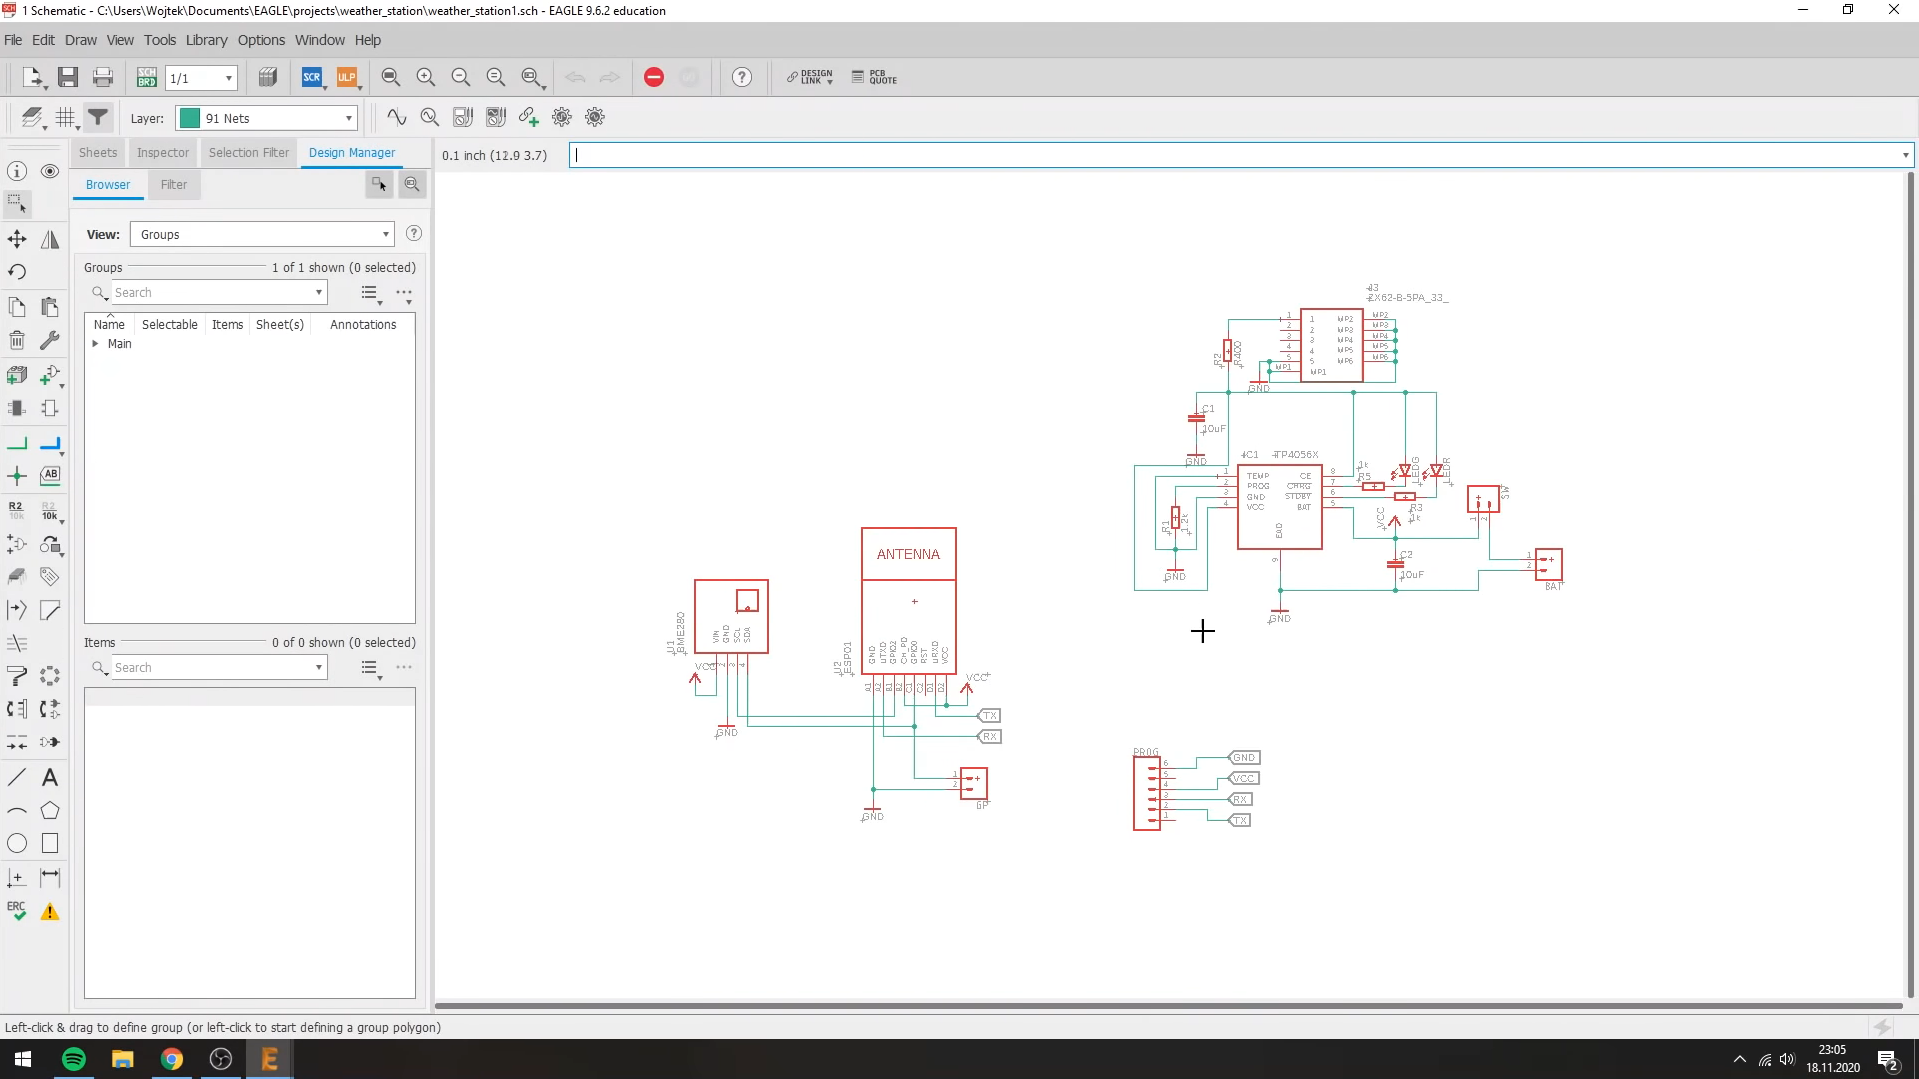
Task: Open the View Groups combo box
Action: [x=262, y=234]
